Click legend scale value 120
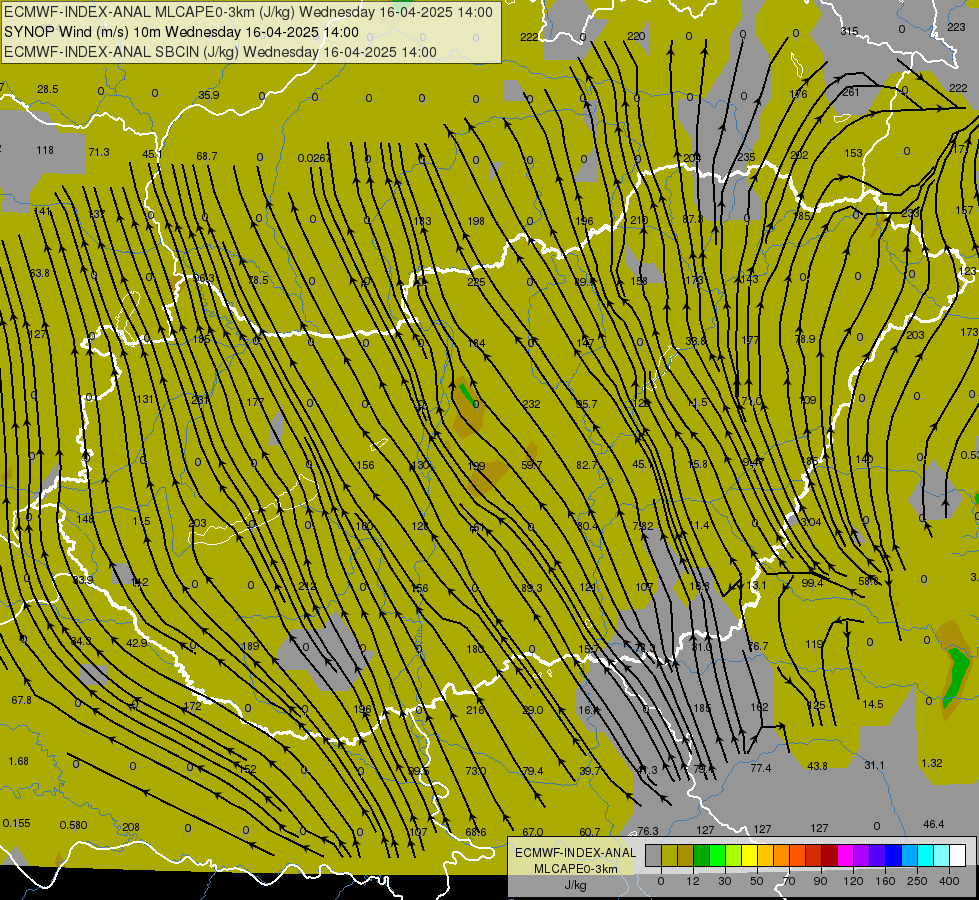The image size is (979, 900). tap(853, 881)
